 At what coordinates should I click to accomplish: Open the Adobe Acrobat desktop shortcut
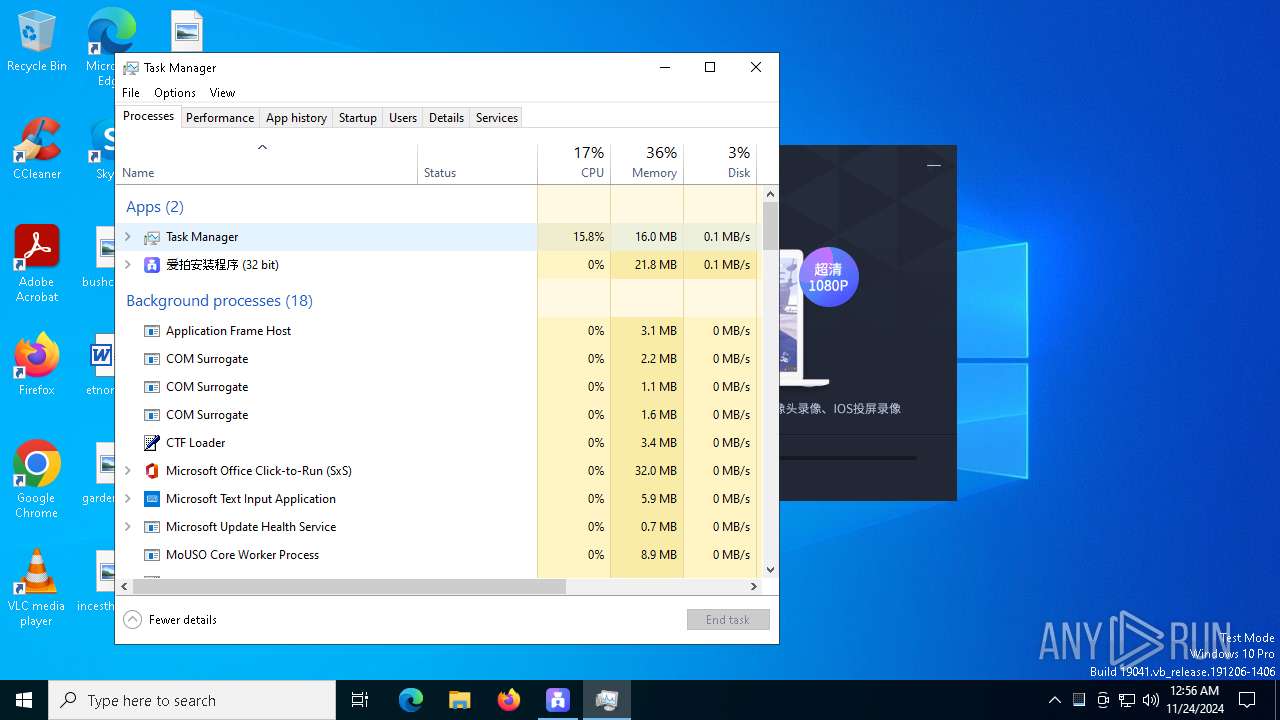coord(37,264)
